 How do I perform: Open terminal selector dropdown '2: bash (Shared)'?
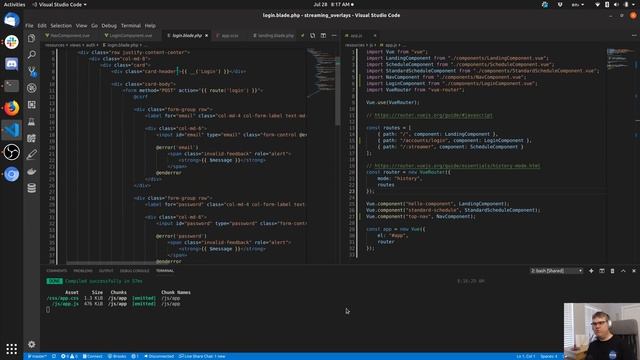[556, 271]
